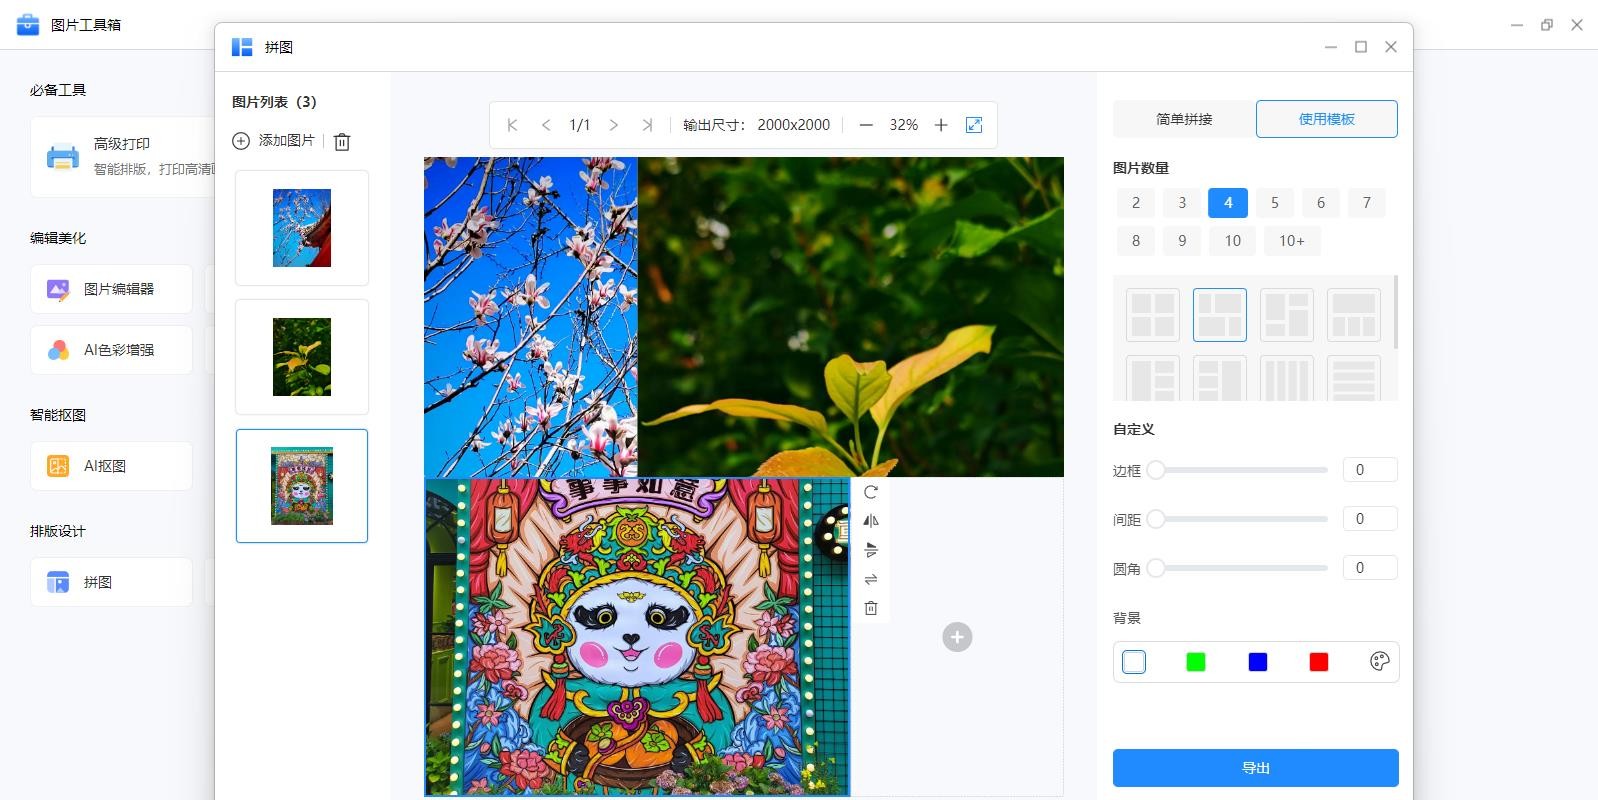Click the fit-to-window zoom icon
The image size is (1598, 800).
pos(973,125)
